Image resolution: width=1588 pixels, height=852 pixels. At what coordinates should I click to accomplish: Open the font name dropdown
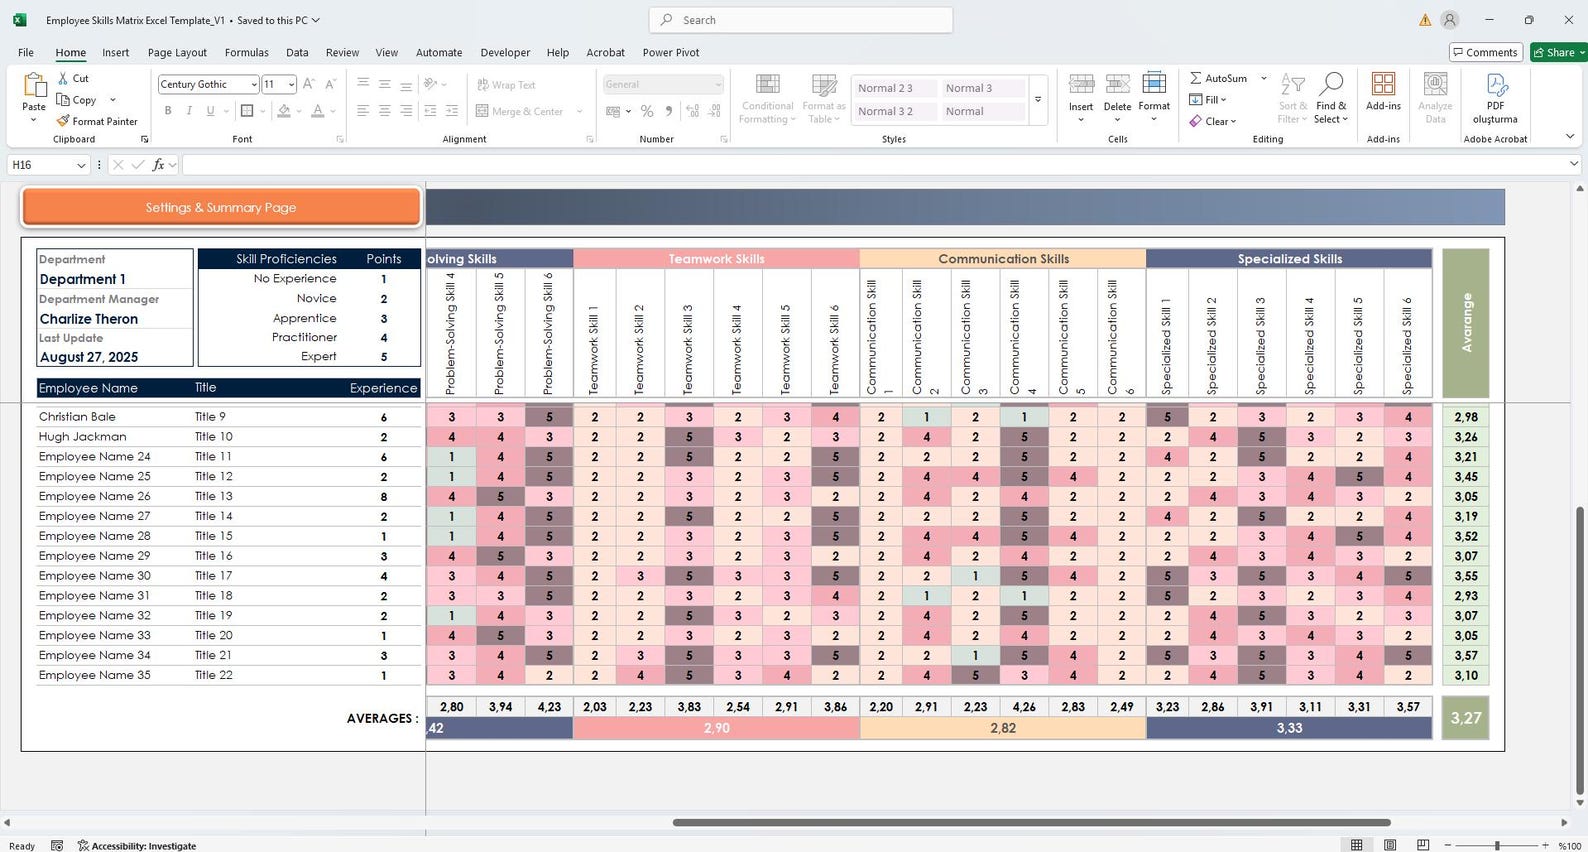[x=254, y=84]
